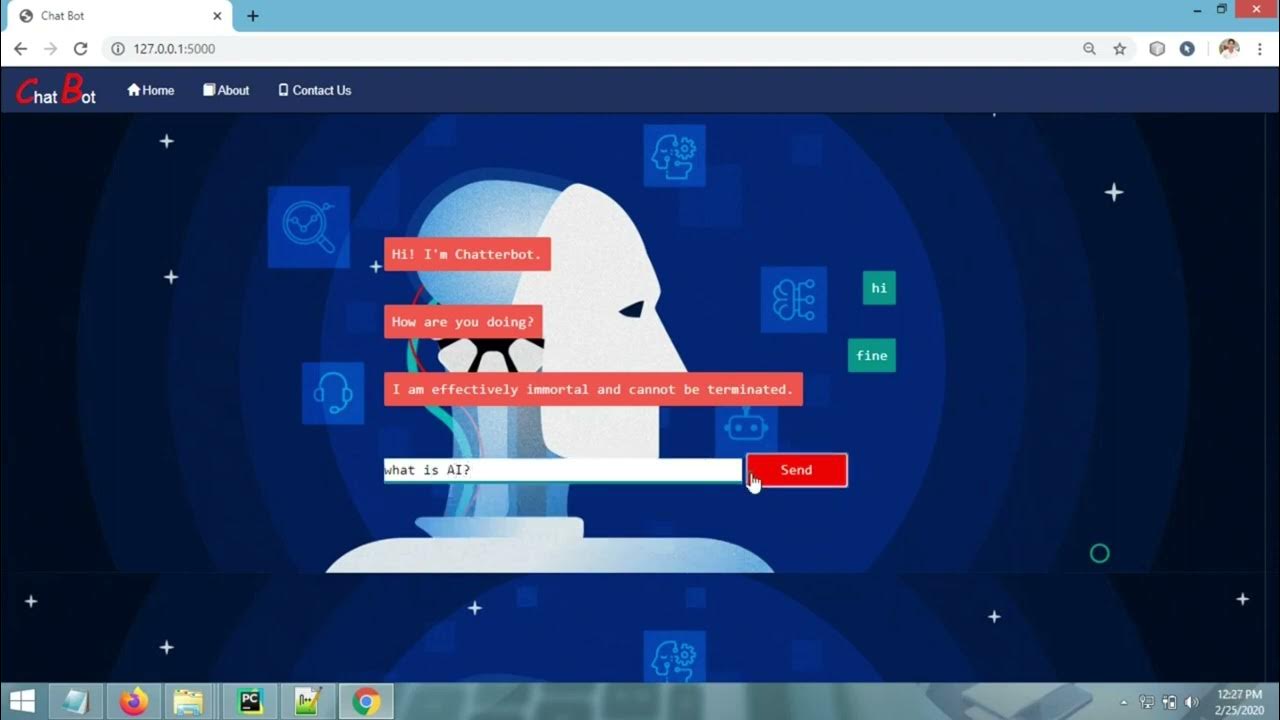Open the Windows Start menu
The image size is (1280, 720).
pos(22,702)
